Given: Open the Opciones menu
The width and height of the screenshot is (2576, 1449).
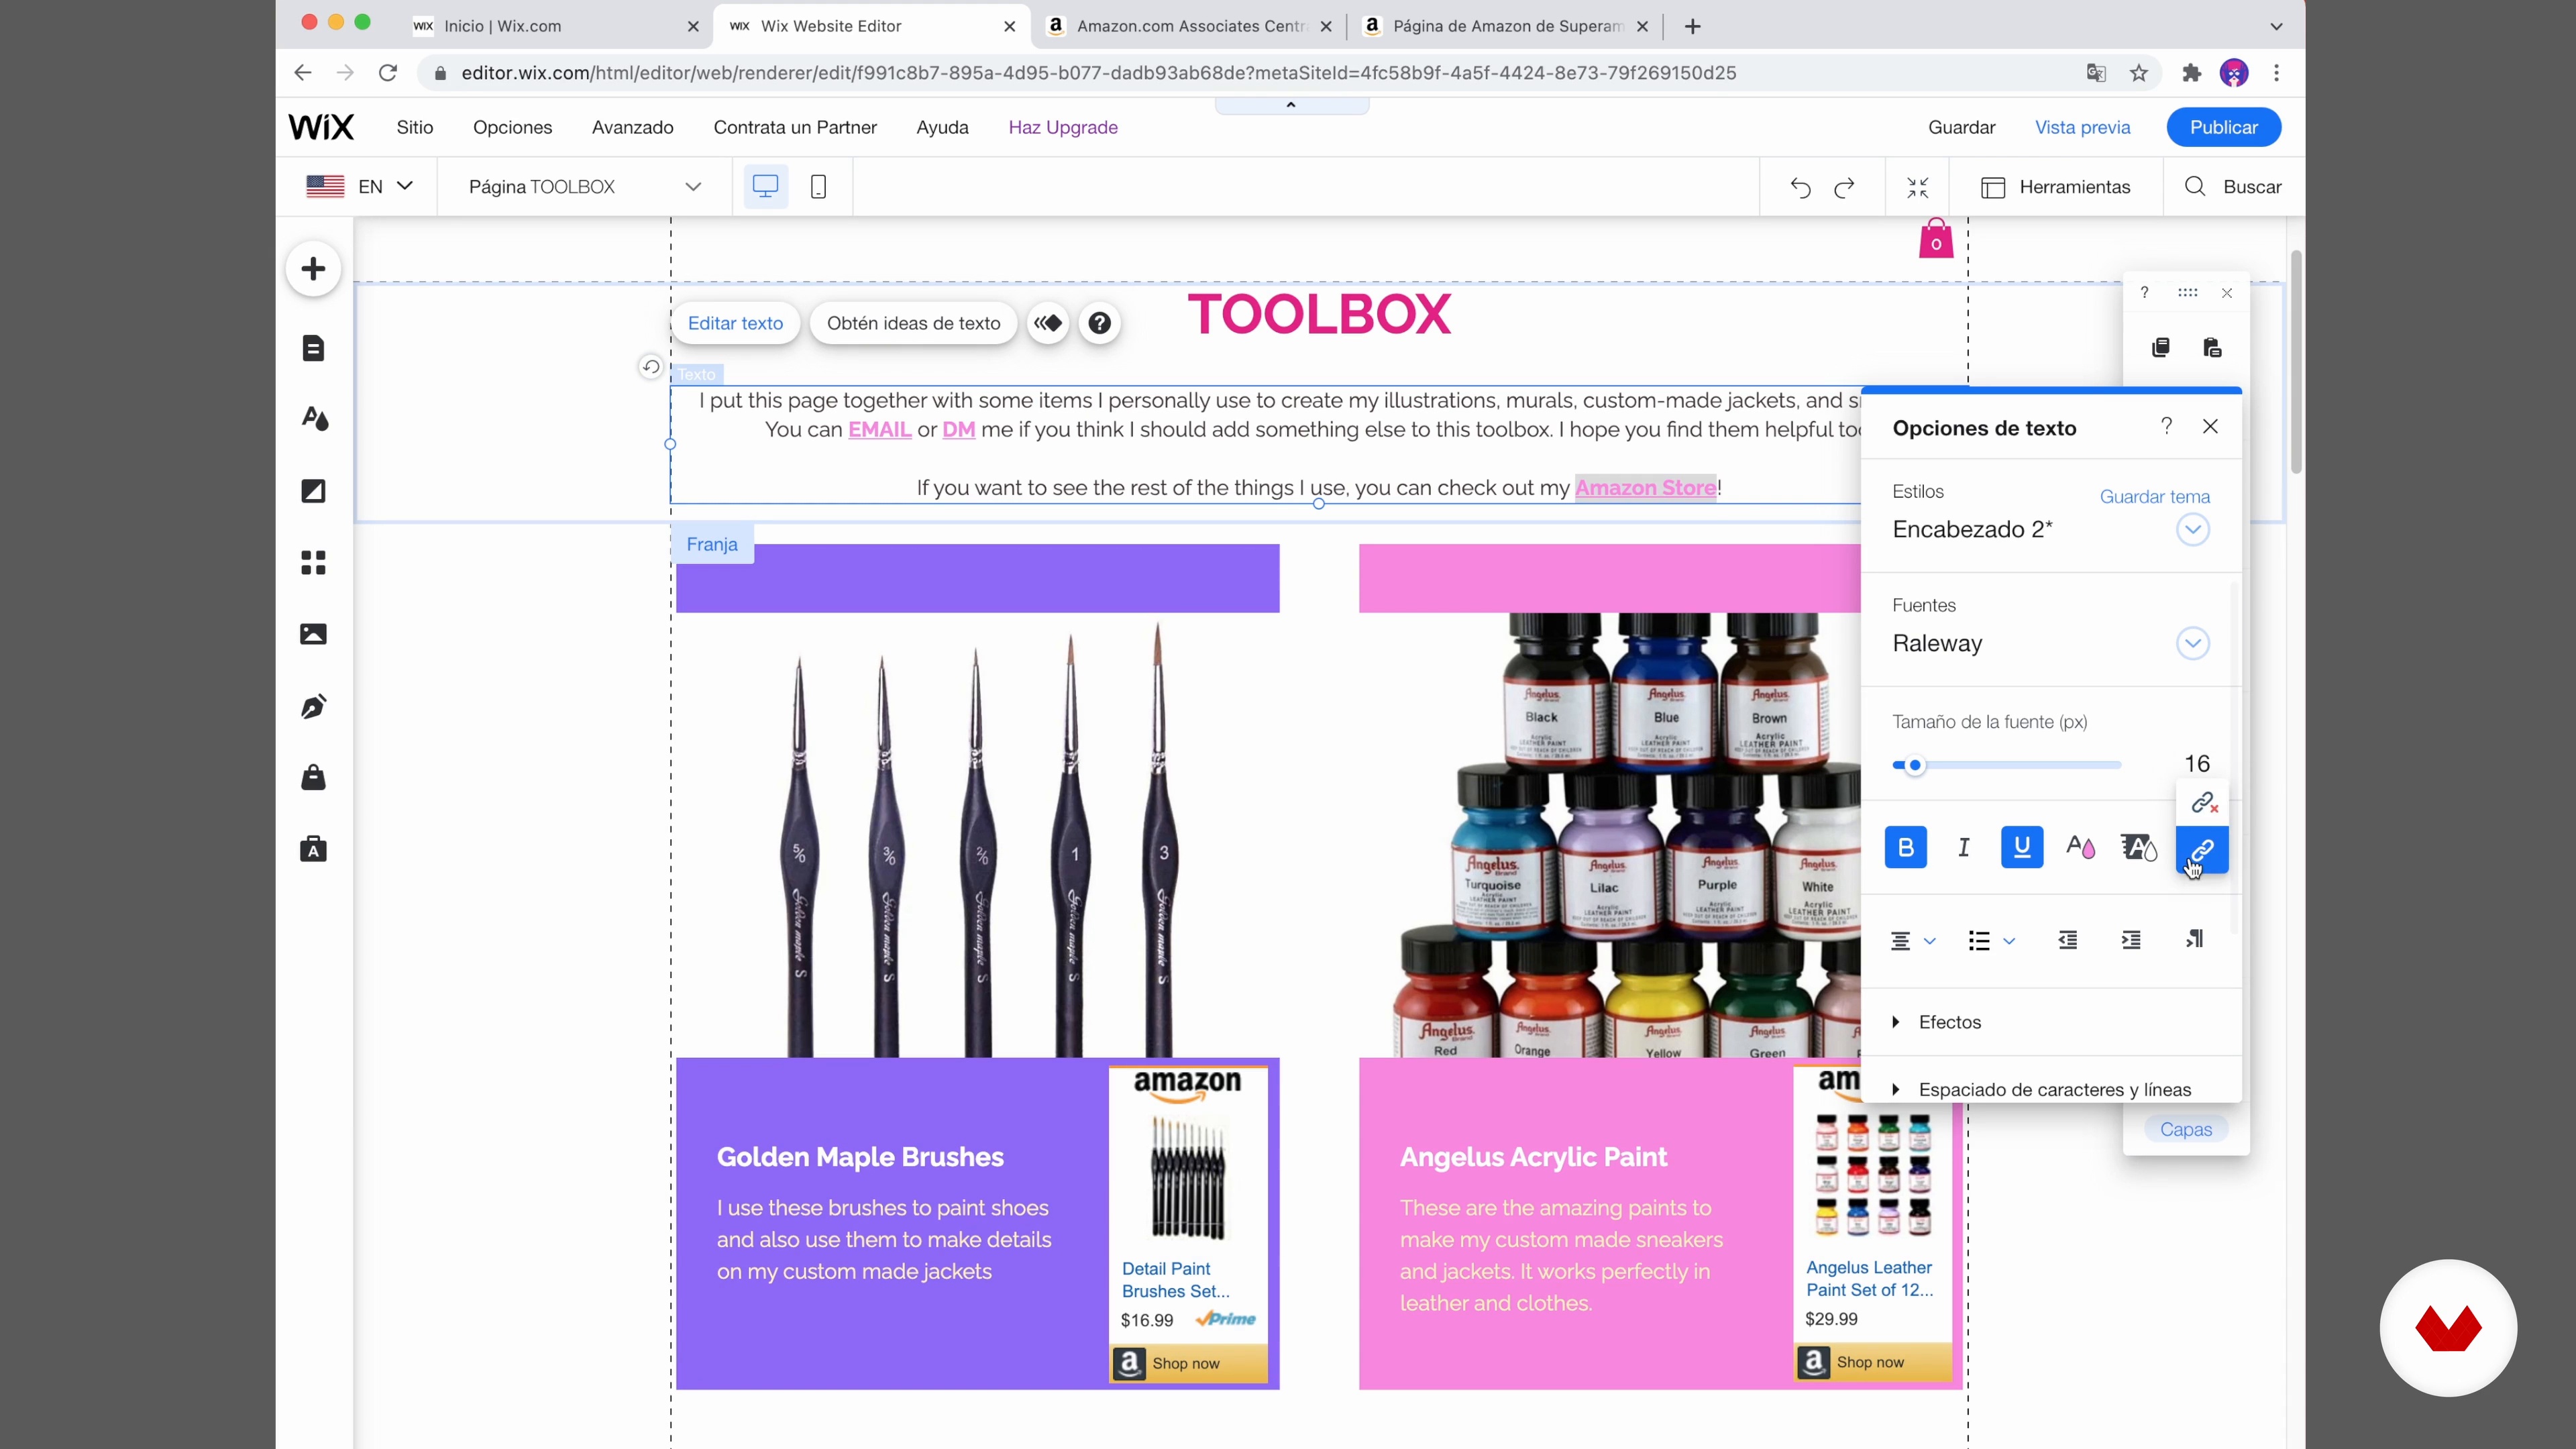Looking at the screenshot, I should coord(513,127).
